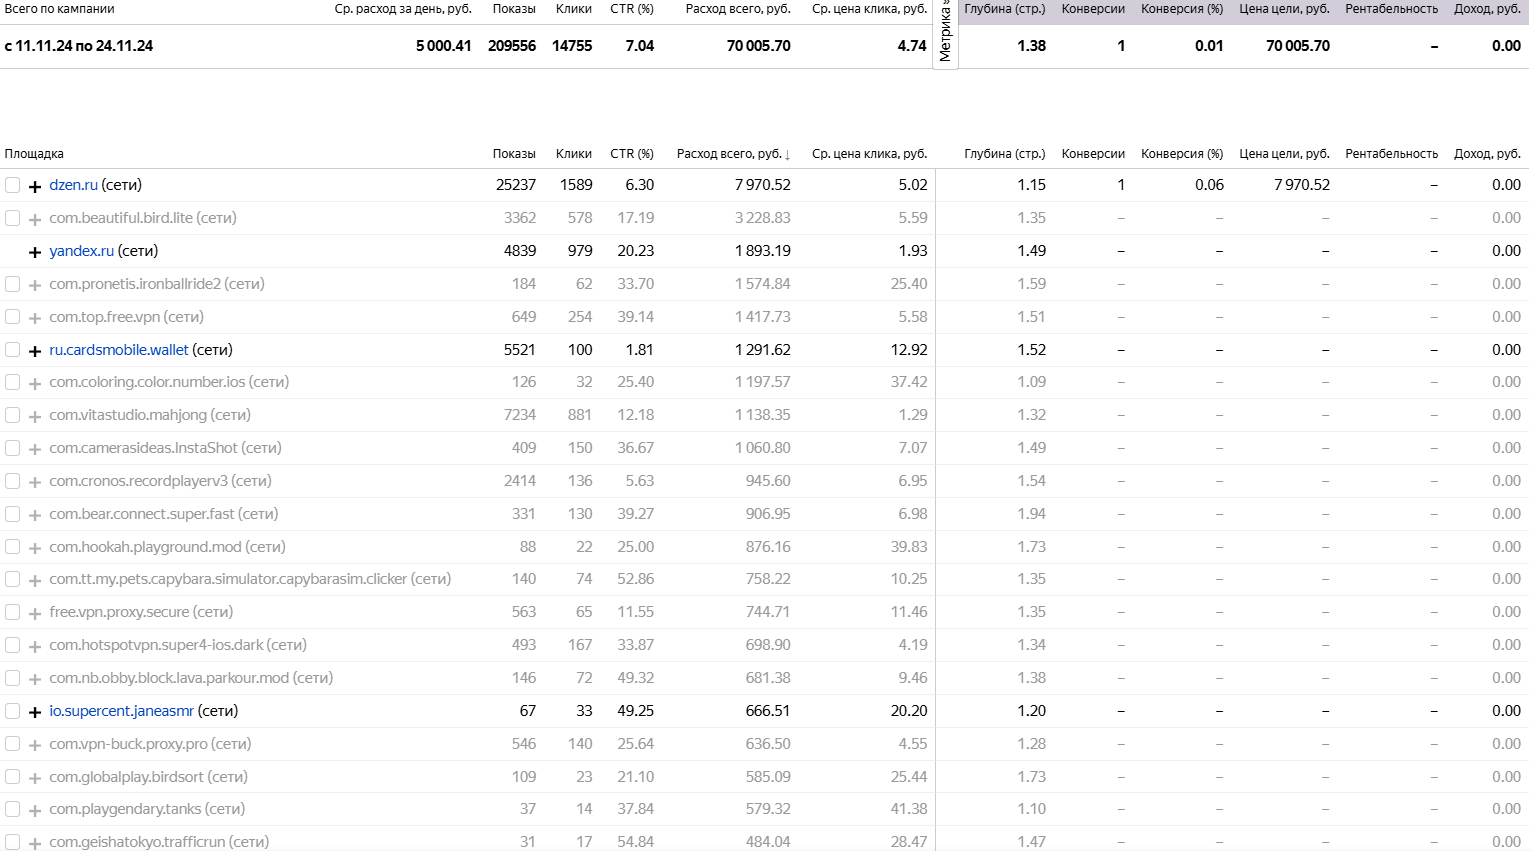Open ru.cardsmobile.wallet link
Screen dimensions: 1532x851
point(119,350)
